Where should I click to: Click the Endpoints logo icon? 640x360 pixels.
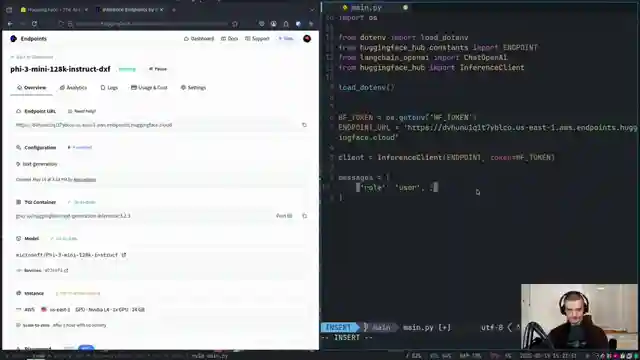tap(13, 38)
